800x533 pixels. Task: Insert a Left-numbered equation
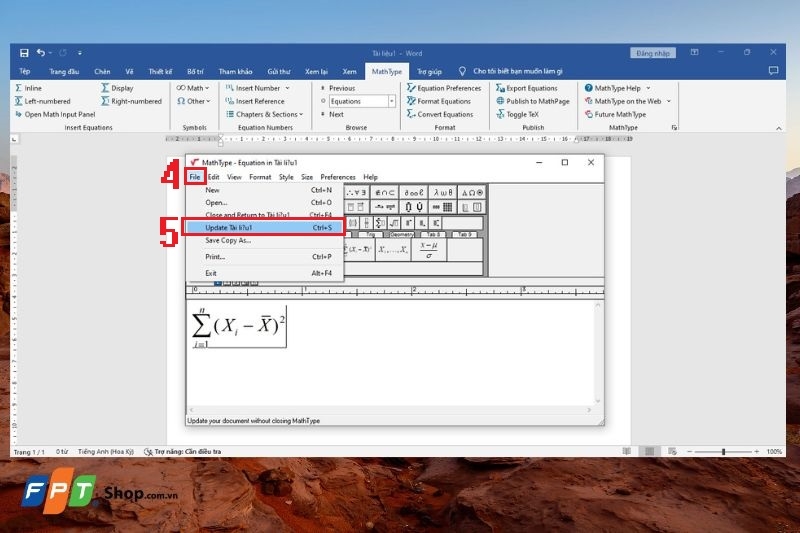42,101
